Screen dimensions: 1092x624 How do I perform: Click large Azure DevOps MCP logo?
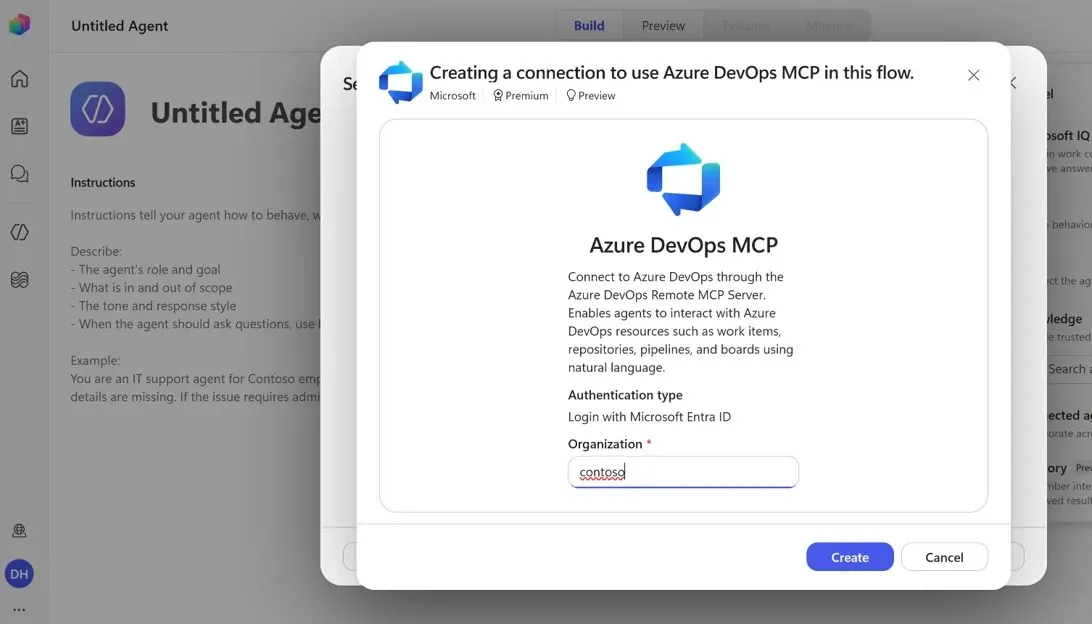pos(683,180)
